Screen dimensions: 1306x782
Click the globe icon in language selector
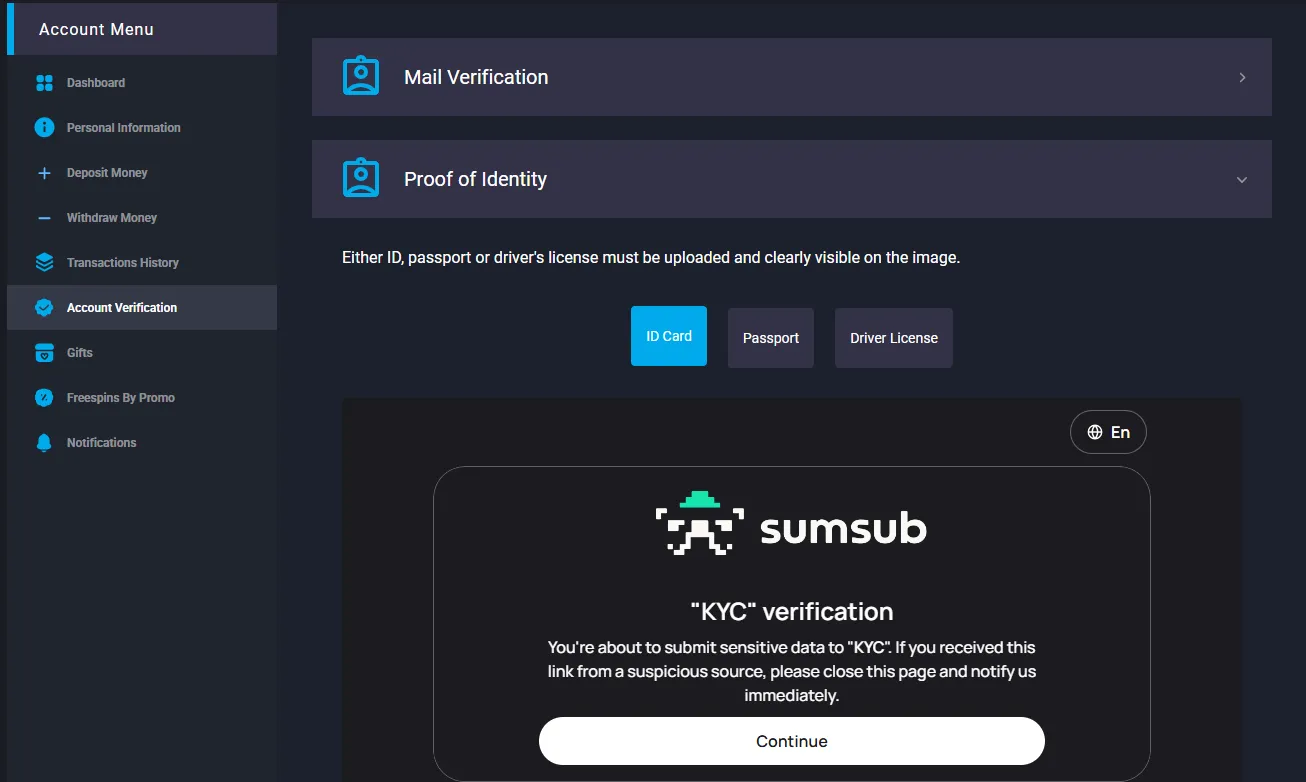[x=1095, y=432]
